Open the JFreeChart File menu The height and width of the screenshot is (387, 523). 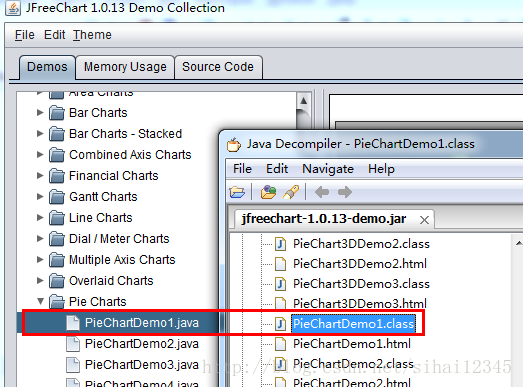pos(25,35)
